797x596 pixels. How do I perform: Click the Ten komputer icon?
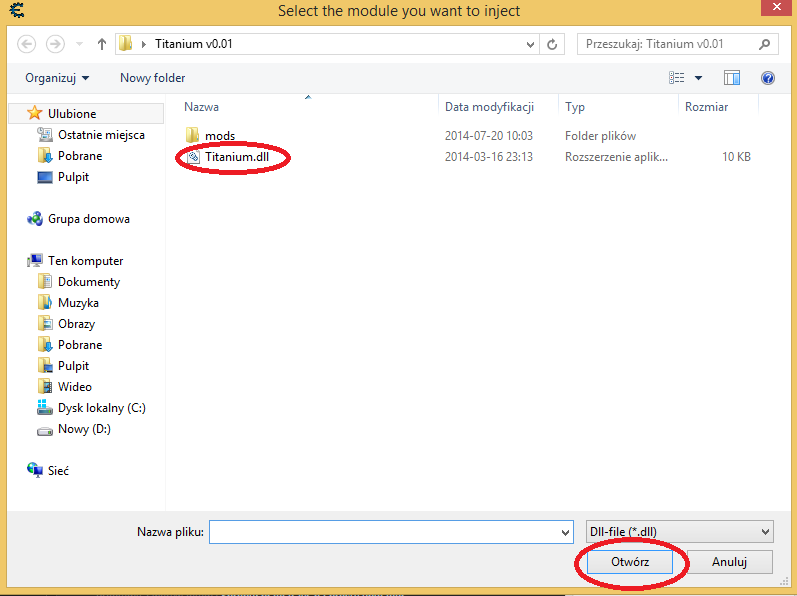coord(35,260)
